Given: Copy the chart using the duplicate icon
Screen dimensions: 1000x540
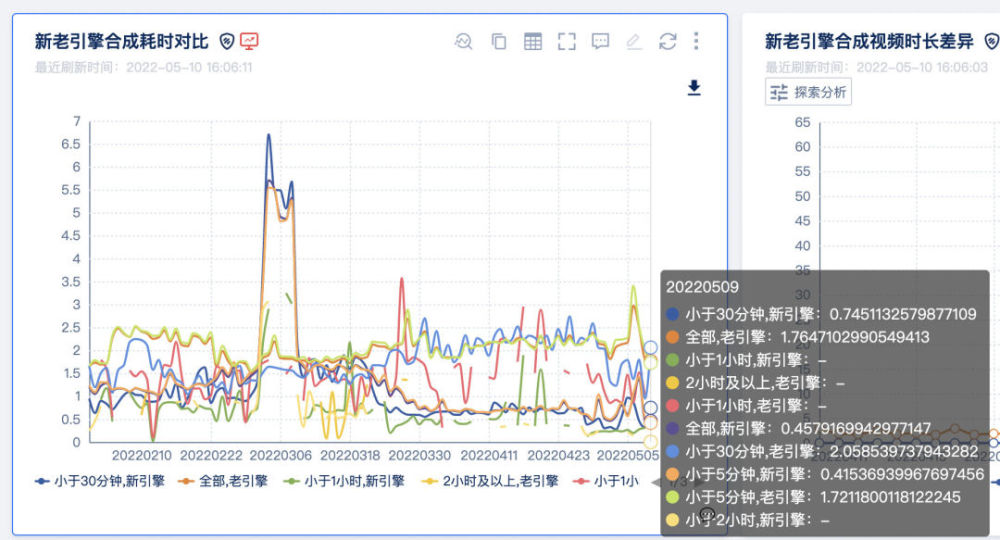Looking at the screenshot, I should tap(498, 42).
